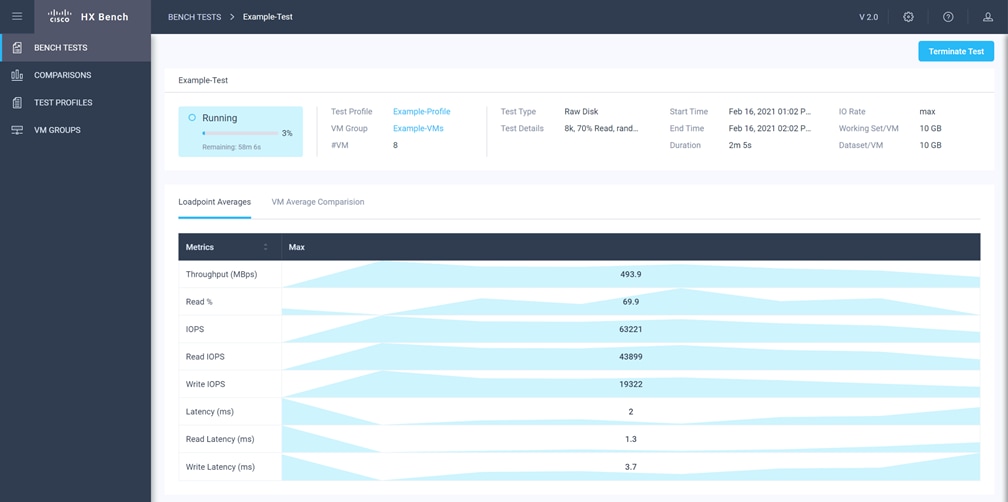Open TEST PROFILES in the sidebar

tap(76, 103)
